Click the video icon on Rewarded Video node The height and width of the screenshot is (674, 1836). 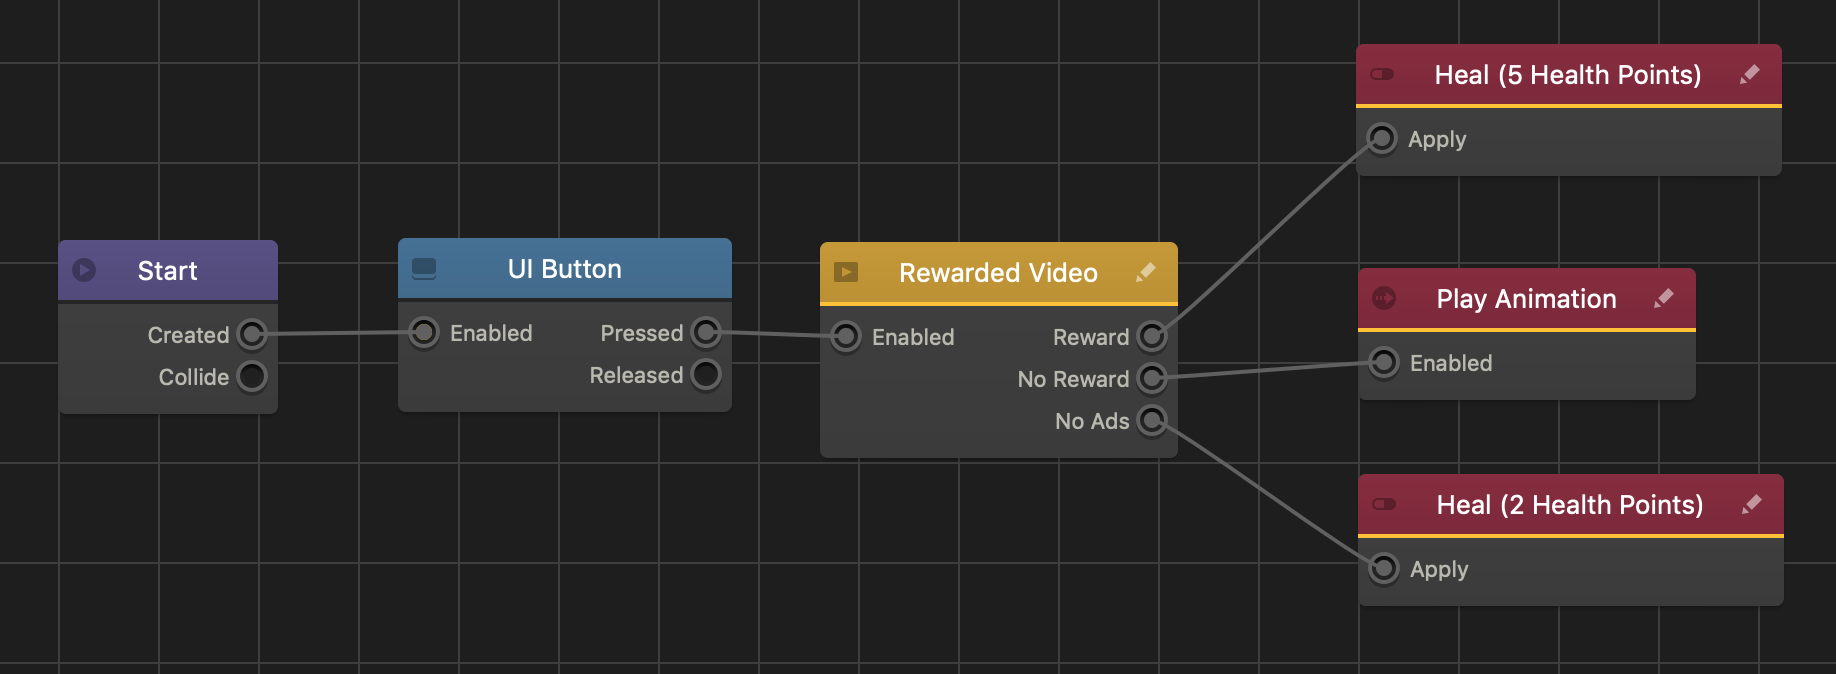tap(846, 272)
